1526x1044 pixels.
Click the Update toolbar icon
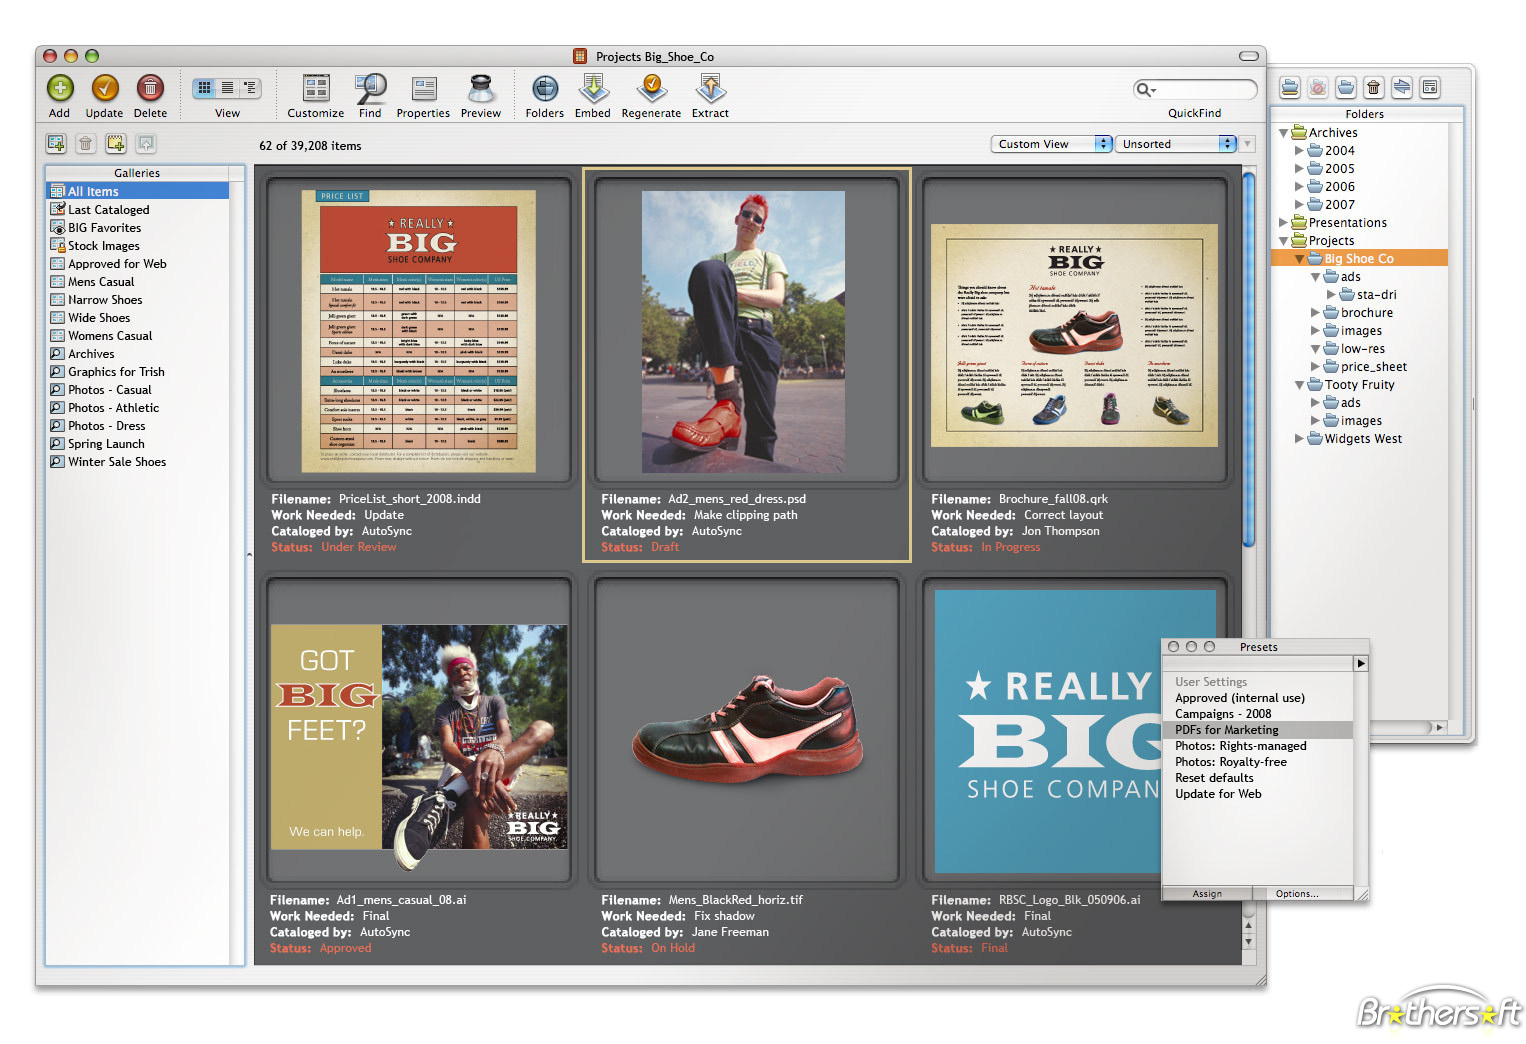click(x=105, y=89)
